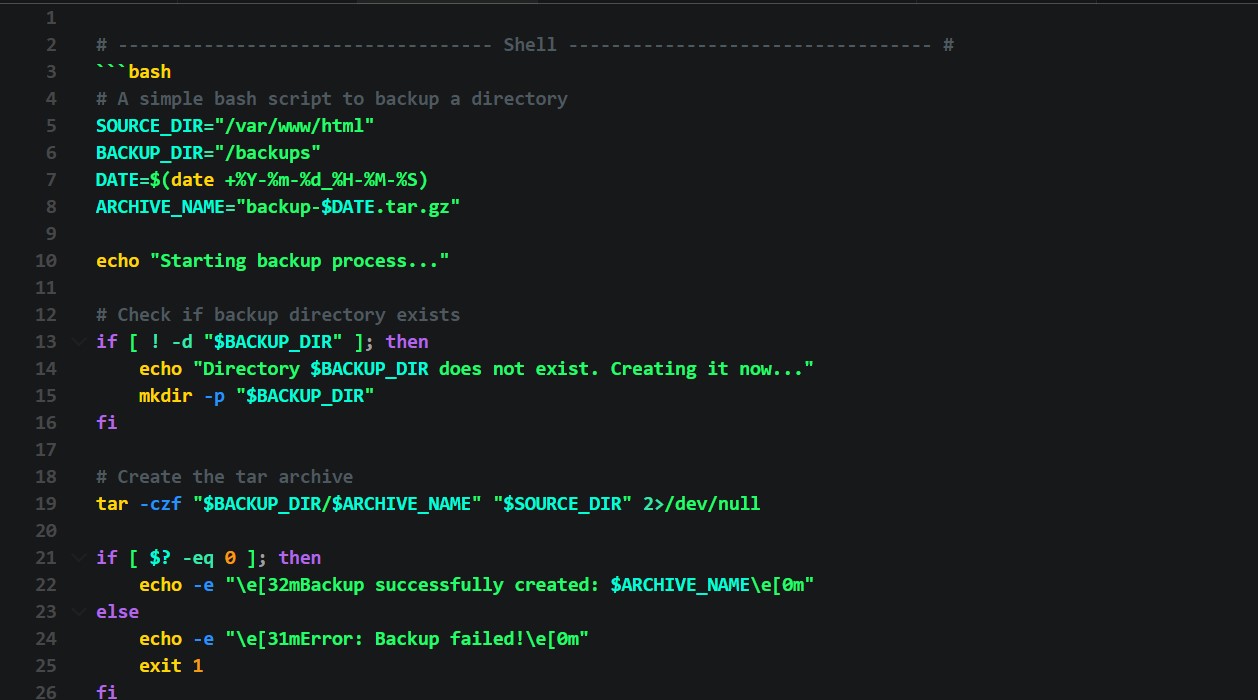1258x700 pixels.
Task: Click the 'then' keyword on line 13
Action: 407,342
